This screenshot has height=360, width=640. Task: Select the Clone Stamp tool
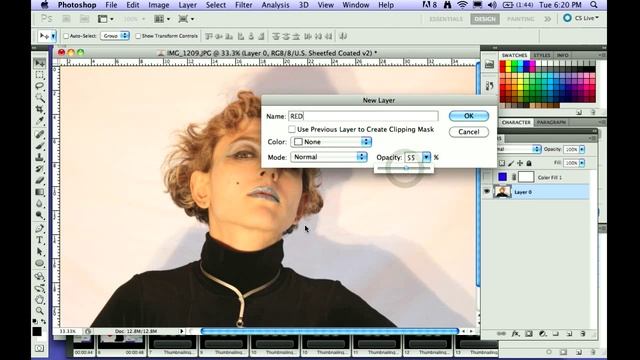click(x=40, y=157)
